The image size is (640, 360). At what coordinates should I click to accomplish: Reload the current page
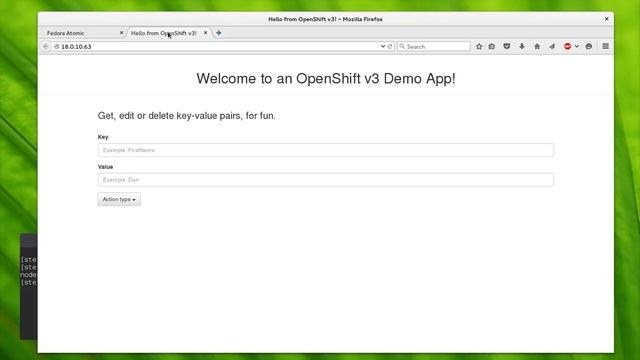coord(390,47)
